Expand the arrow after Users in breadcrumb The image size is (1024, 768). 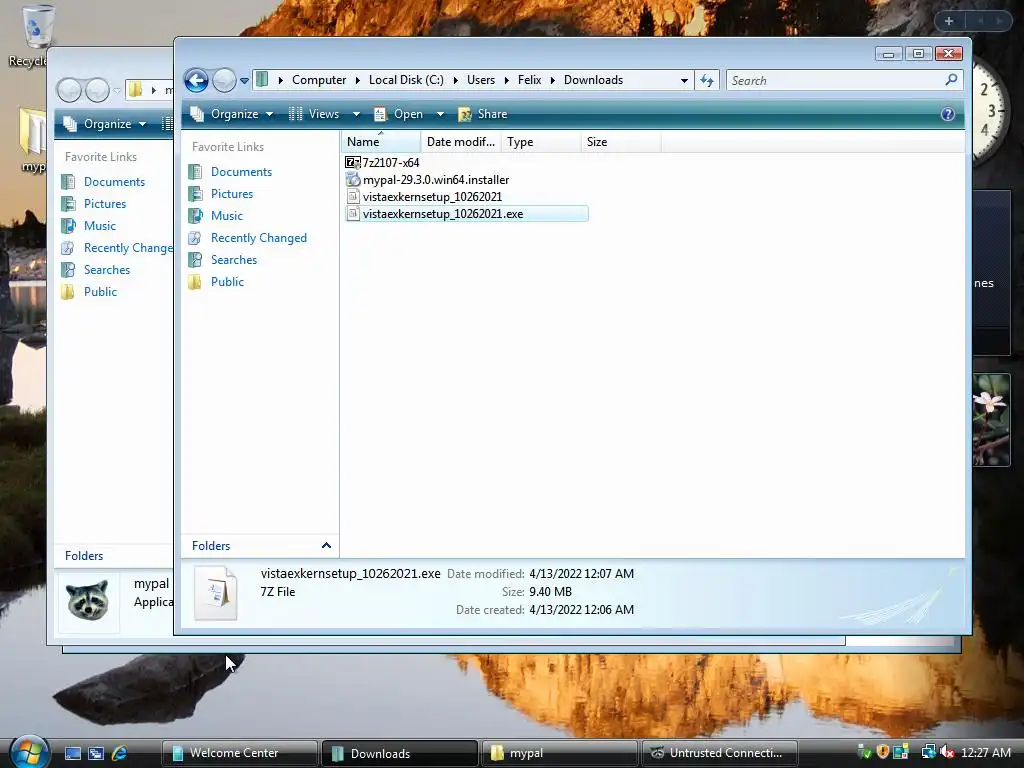pyautogui.click(x=507, y=80)
